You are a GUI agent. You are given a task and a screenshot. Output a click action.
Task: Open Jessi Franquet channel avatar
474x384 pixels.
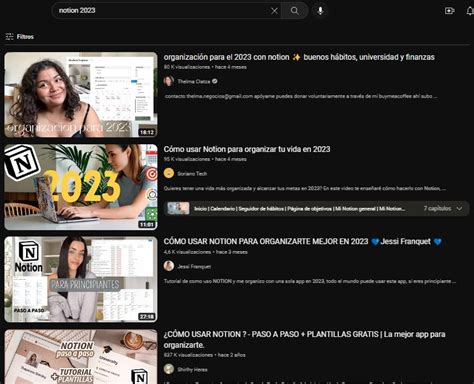pyautogui.click(x=169, y=266)
